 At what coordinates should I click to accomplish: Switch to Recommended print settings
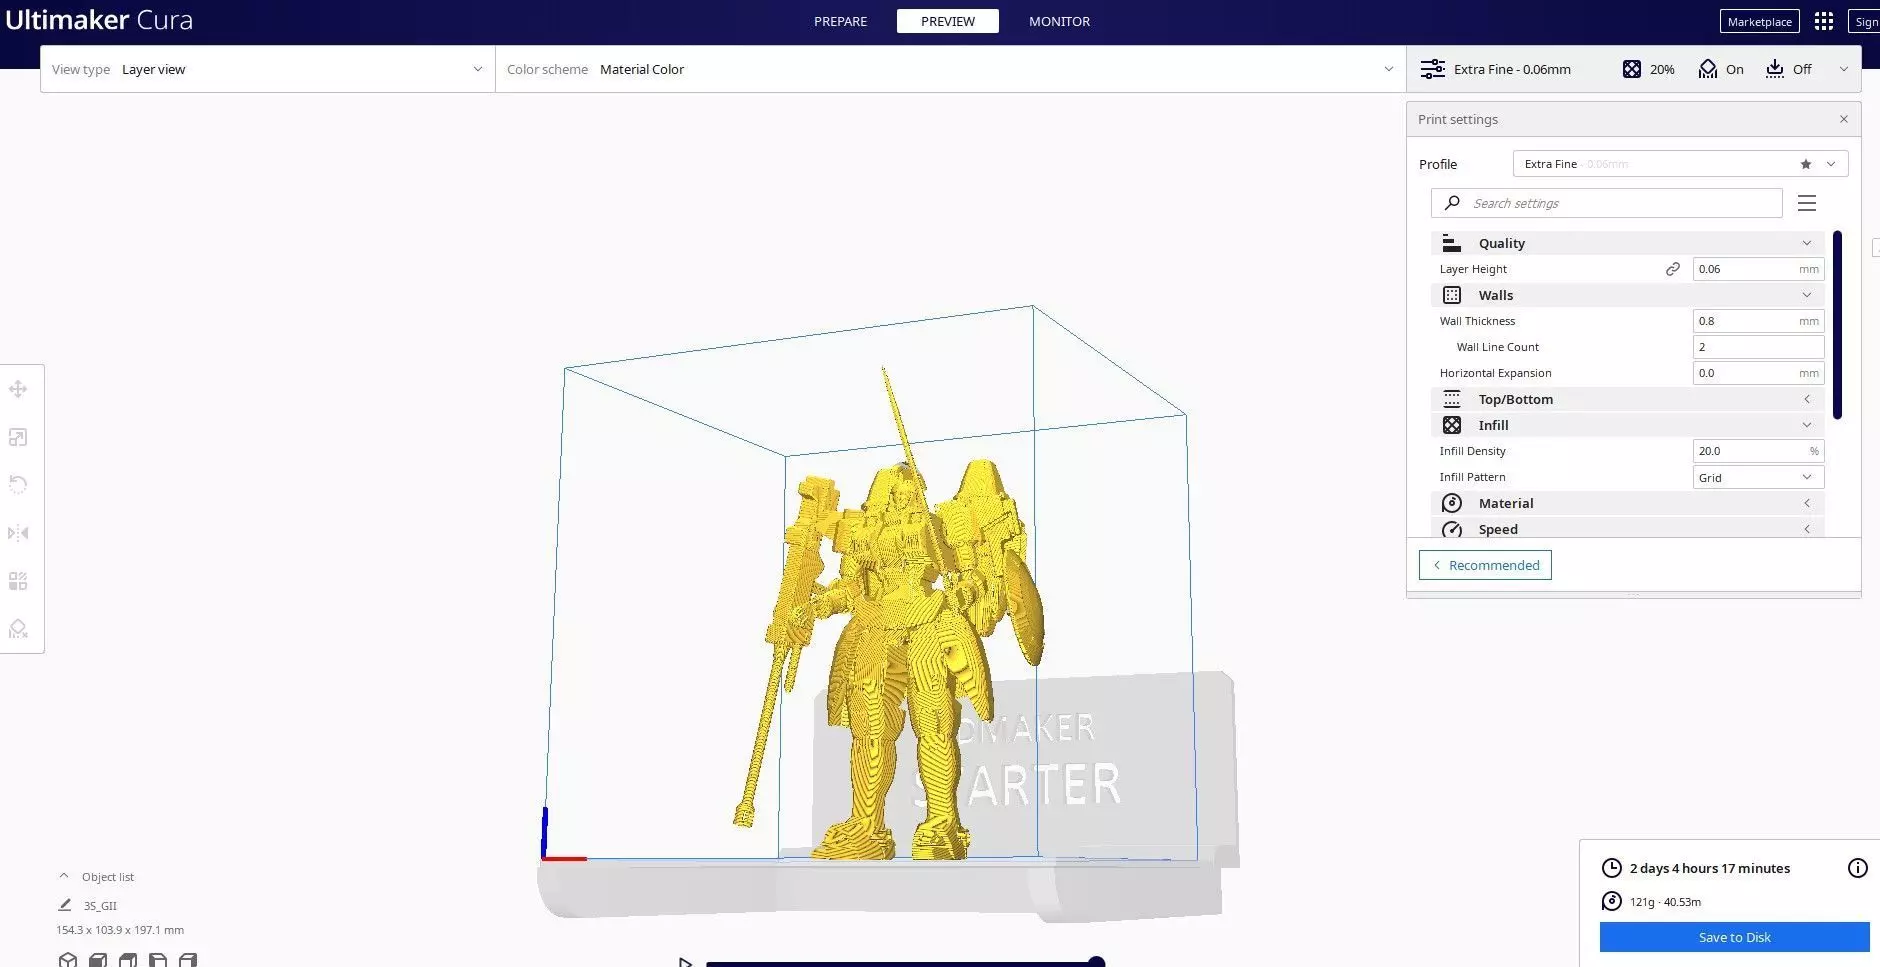point(1485,565)
